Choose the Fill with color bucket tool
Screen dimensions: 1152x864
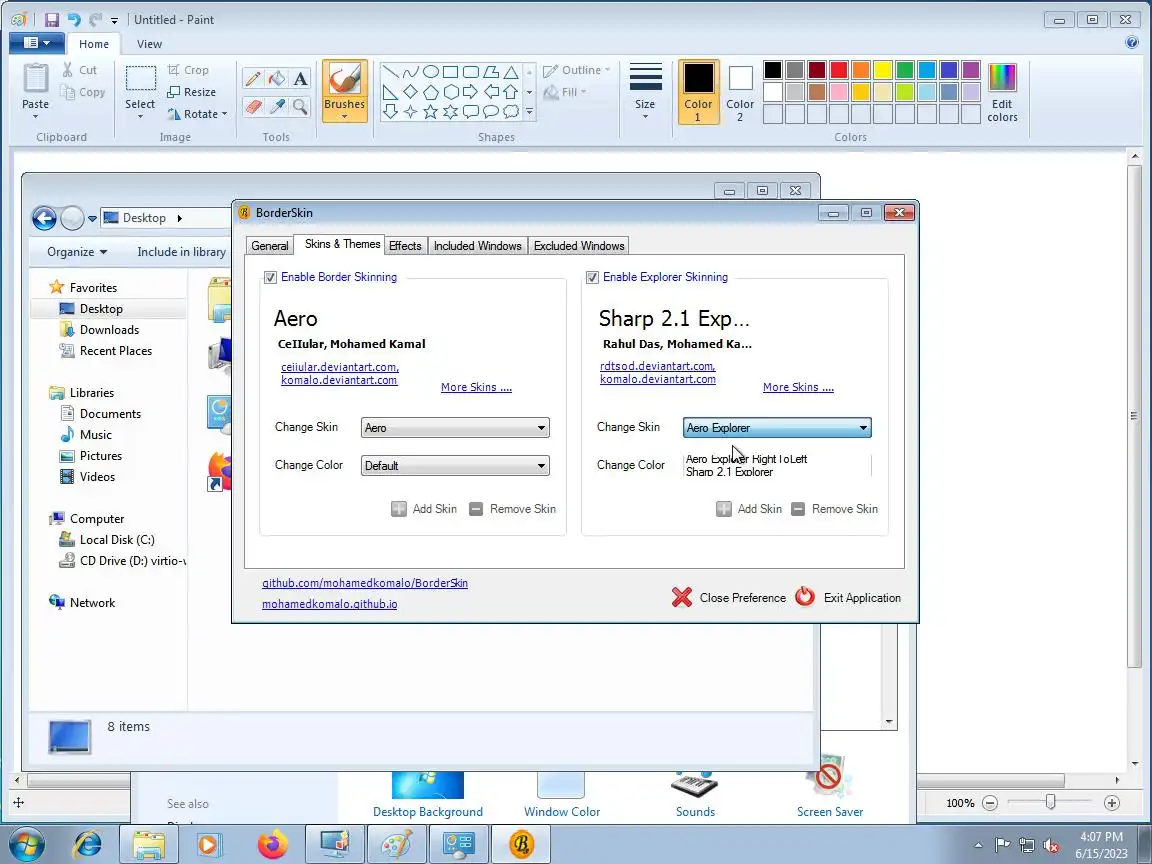coord(277,79)
